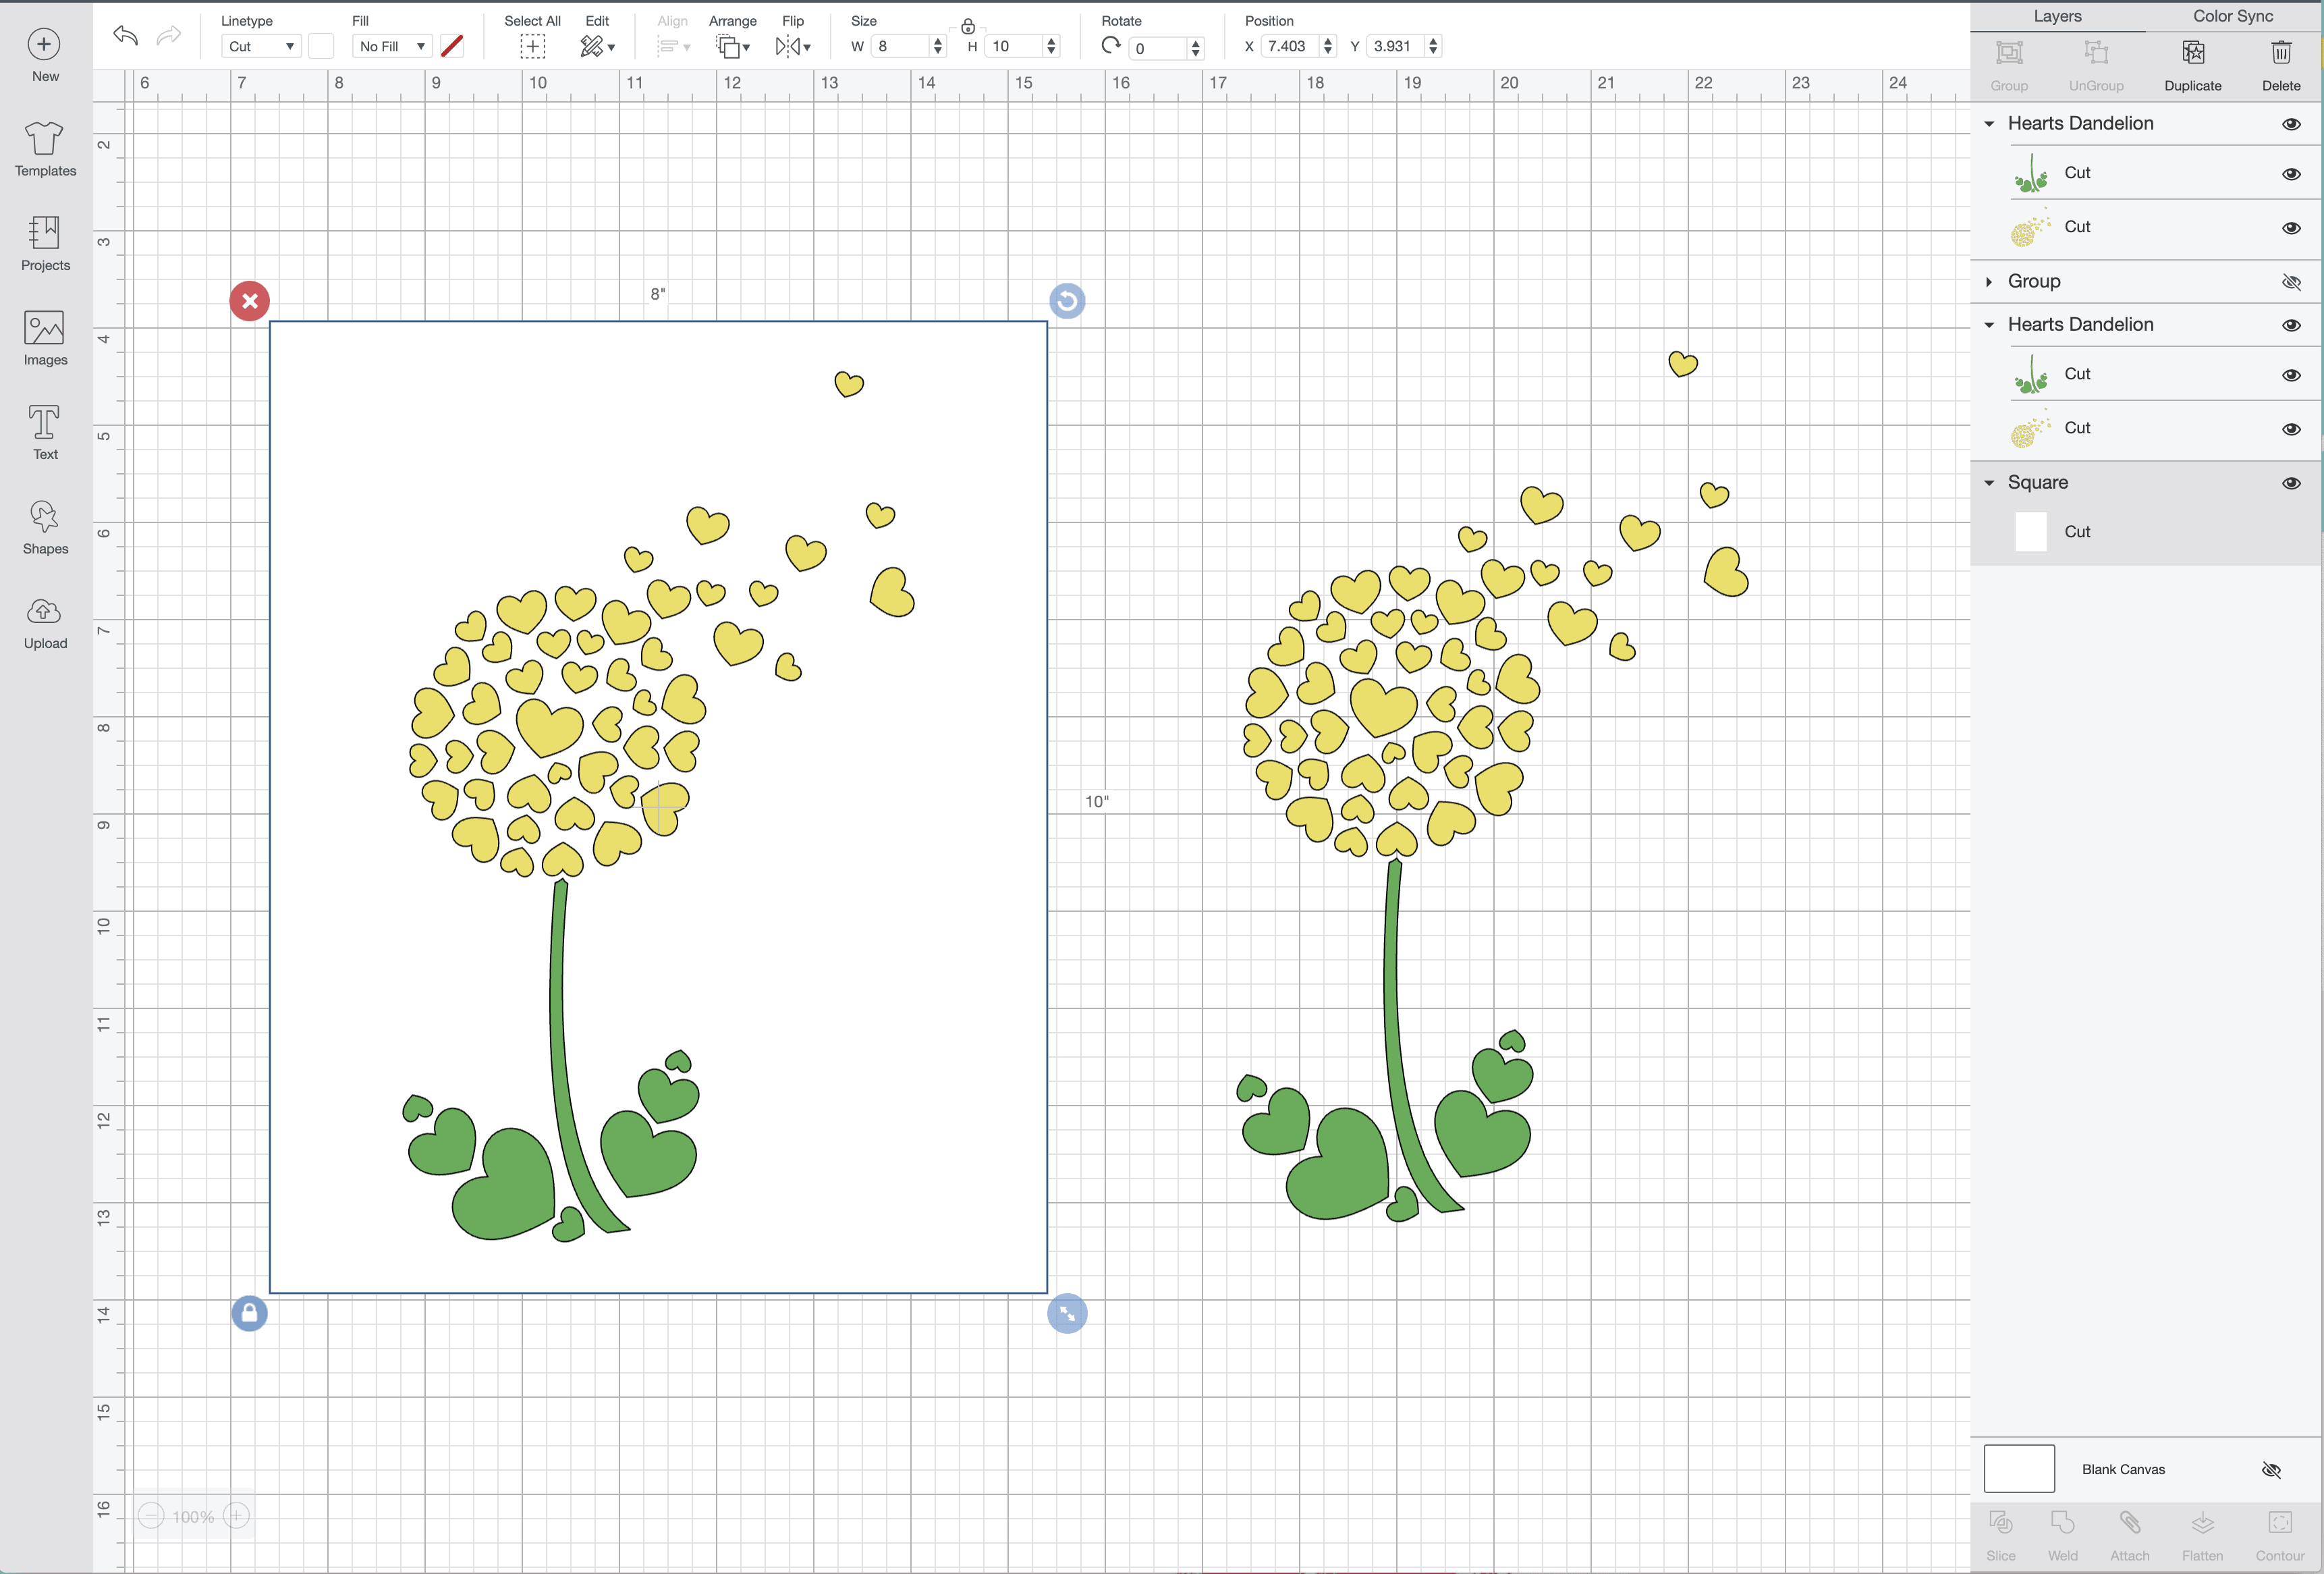Click the Undo arrow icon

tap(125, 36)
